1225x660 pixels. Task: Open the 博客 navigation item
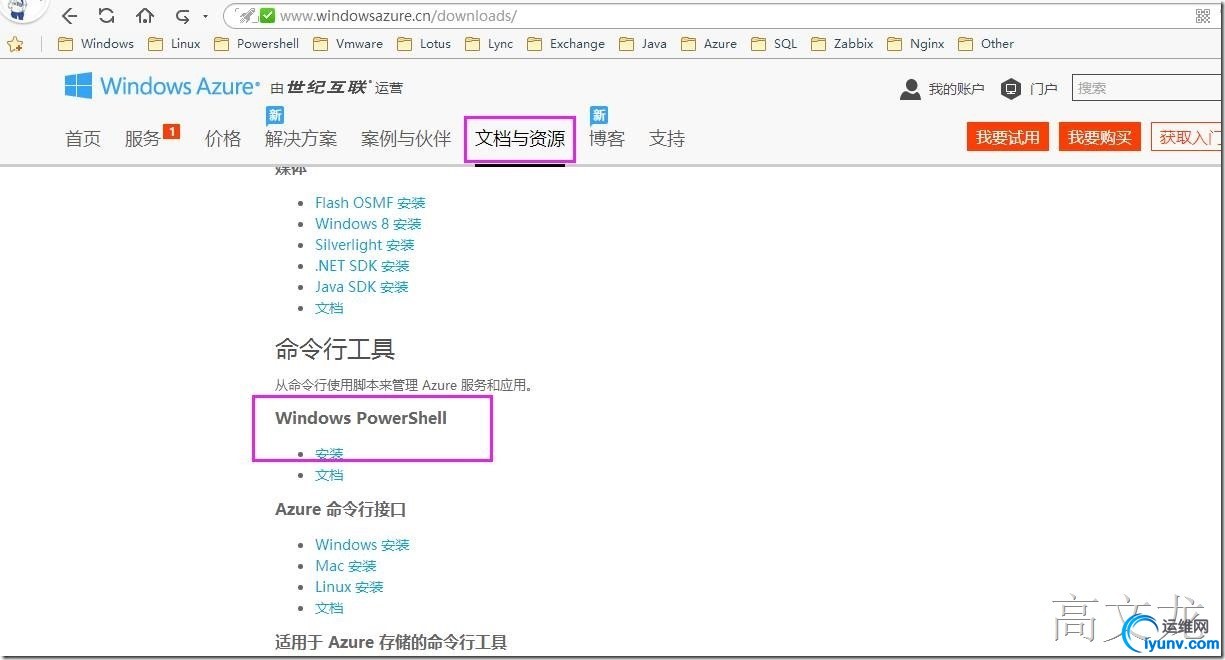coord(607,139)
